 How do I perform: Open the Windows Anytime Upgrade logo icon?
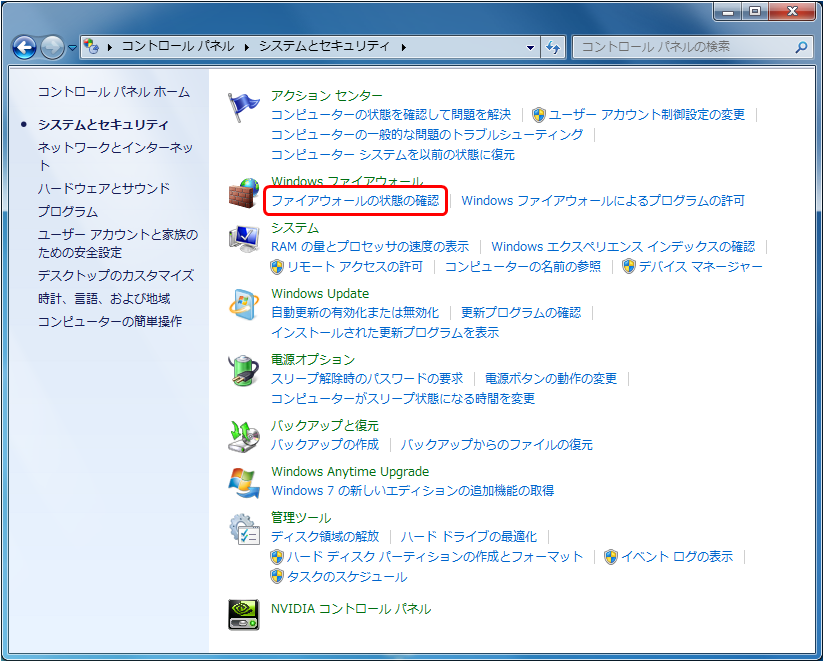coord(243,482)
